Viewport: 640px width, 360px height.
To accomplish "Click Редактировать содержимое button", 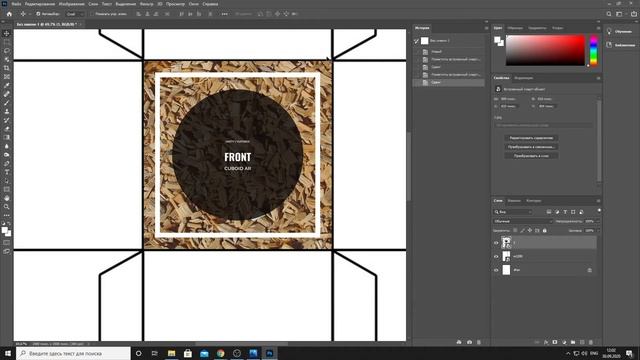I will pyautogui.click(x=531, y=138).
